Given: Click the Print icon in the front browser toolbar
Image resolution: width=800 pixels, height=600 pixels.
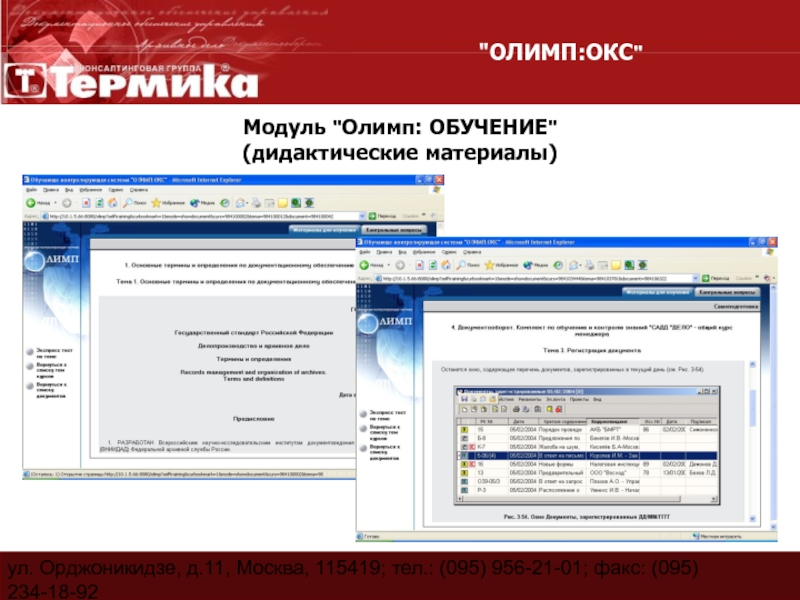Looking at the screenshot, I should (x=590, y=265).
